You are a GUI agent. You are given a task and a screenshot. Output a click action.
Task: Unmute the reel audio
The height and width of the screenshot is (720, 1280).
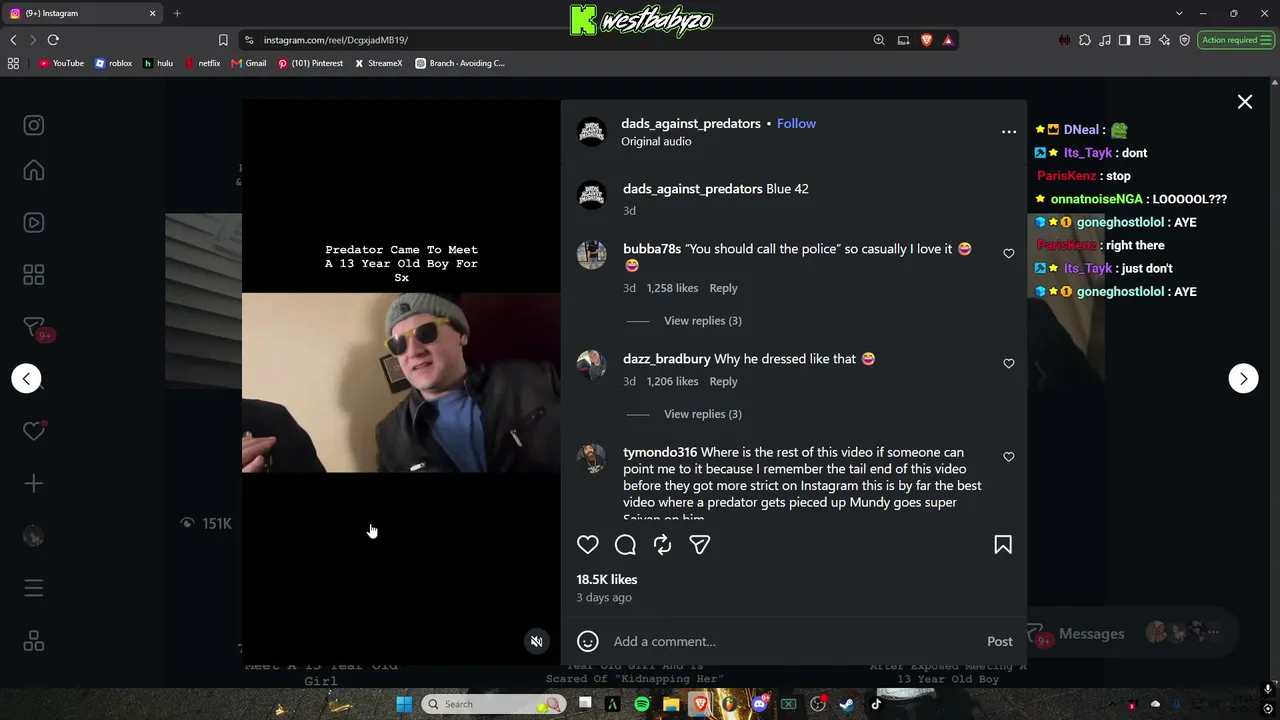(537, 642)
